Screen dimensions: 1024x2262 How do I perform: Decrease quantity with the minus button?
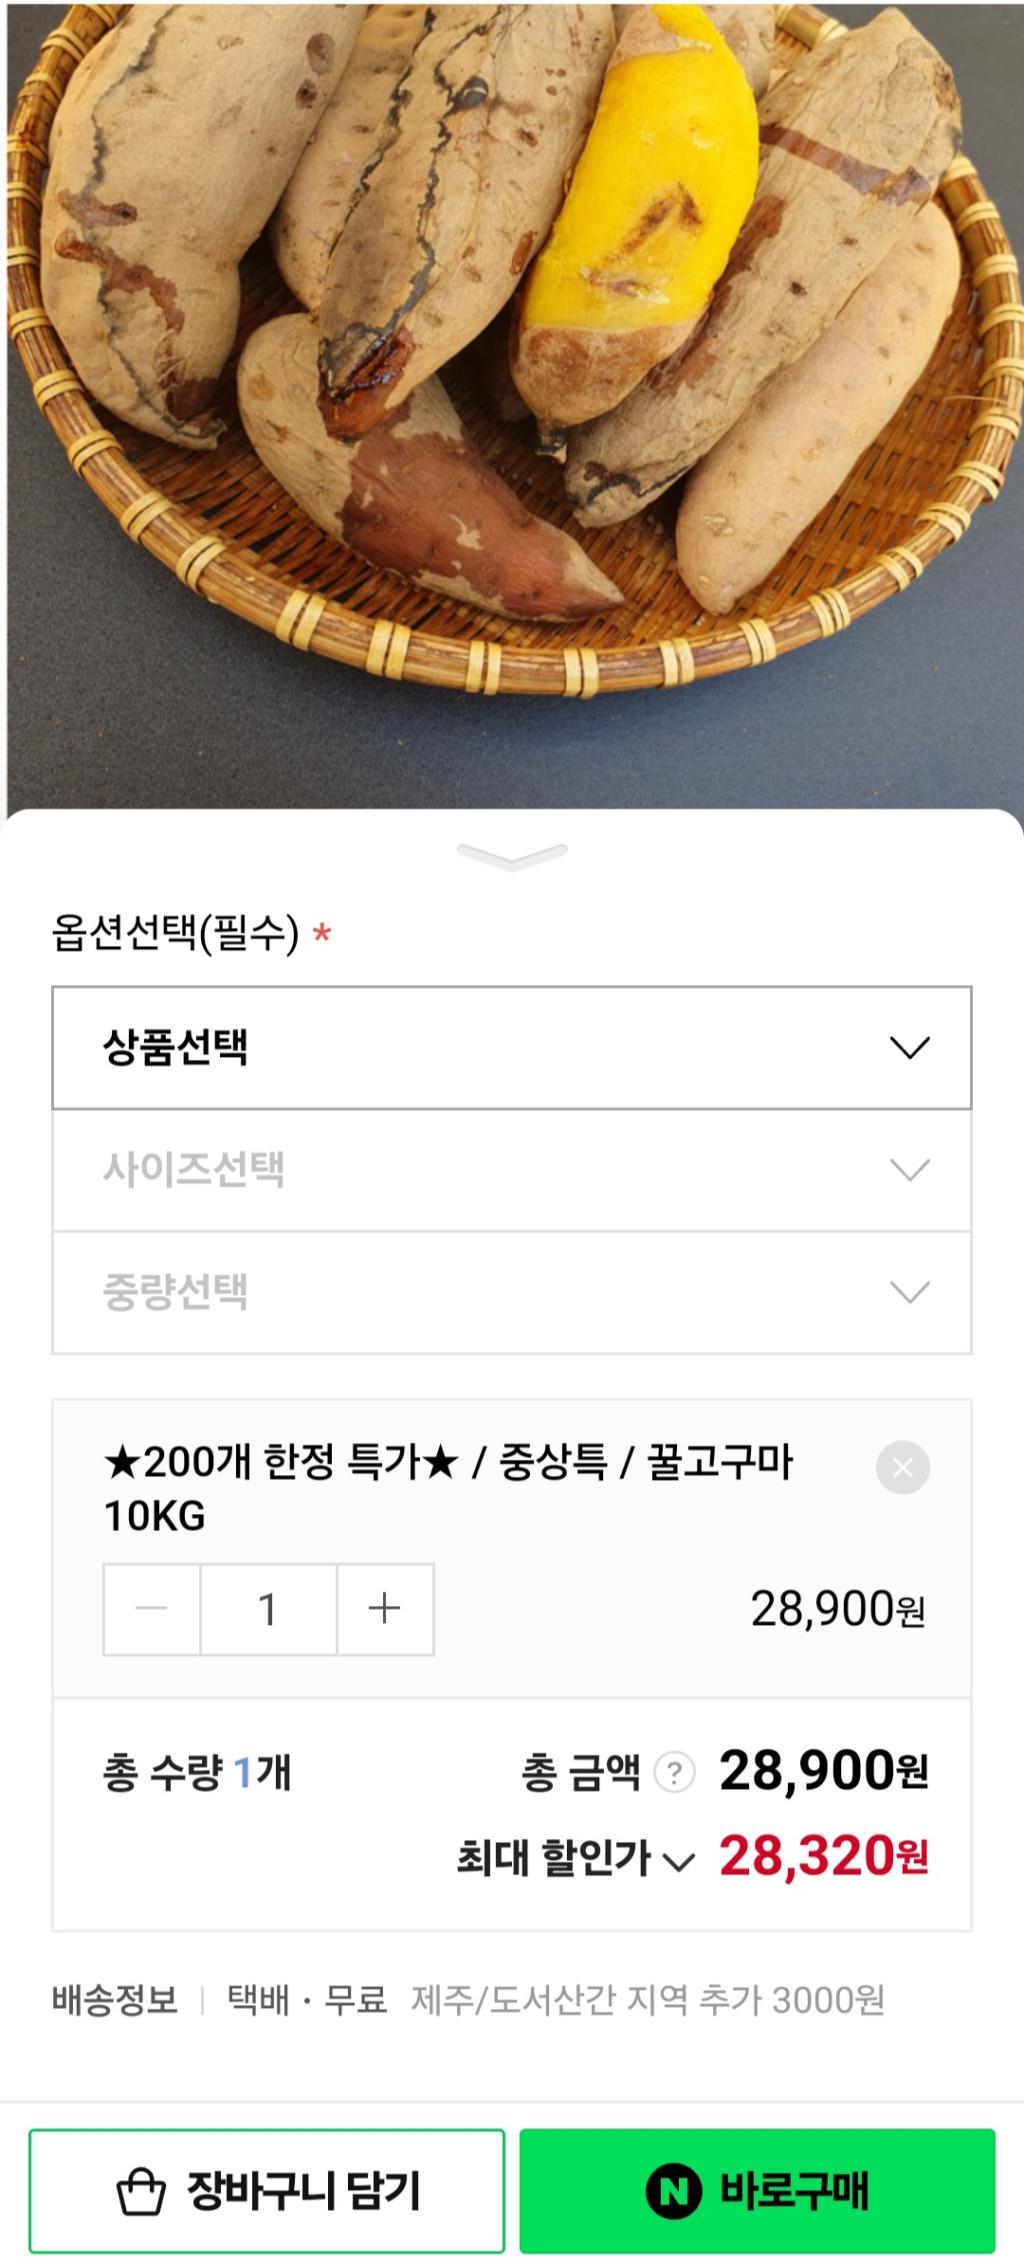click(152, 1609)
